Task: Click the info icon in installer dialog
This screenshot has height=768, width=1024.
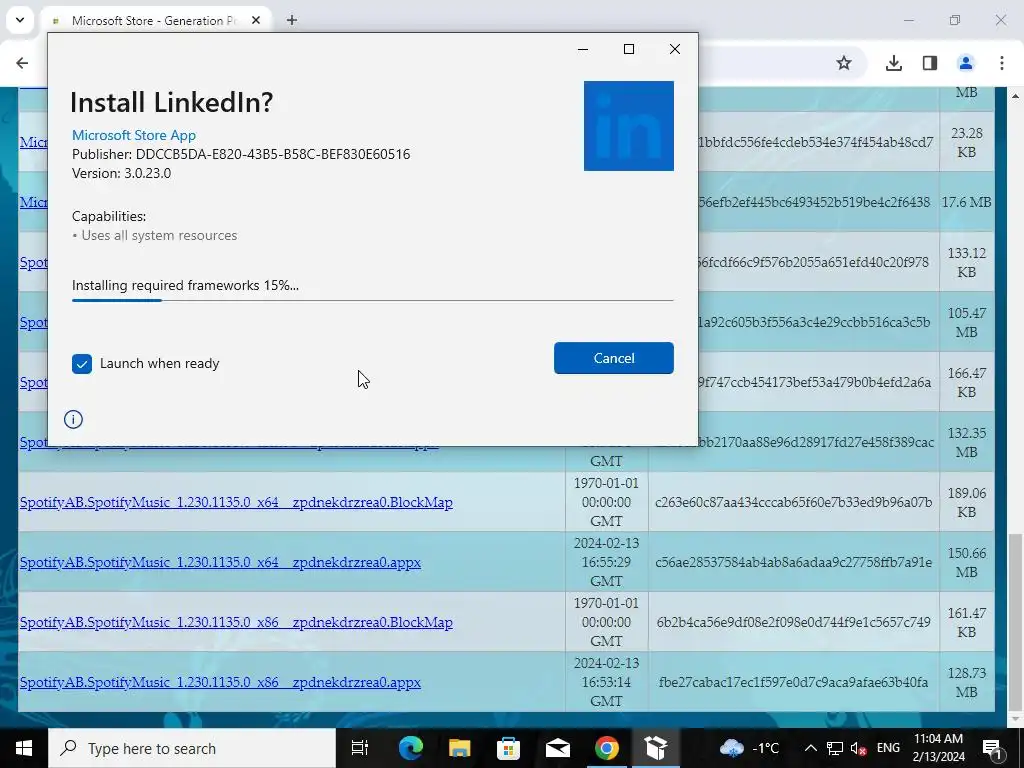Action: (73, 419)
